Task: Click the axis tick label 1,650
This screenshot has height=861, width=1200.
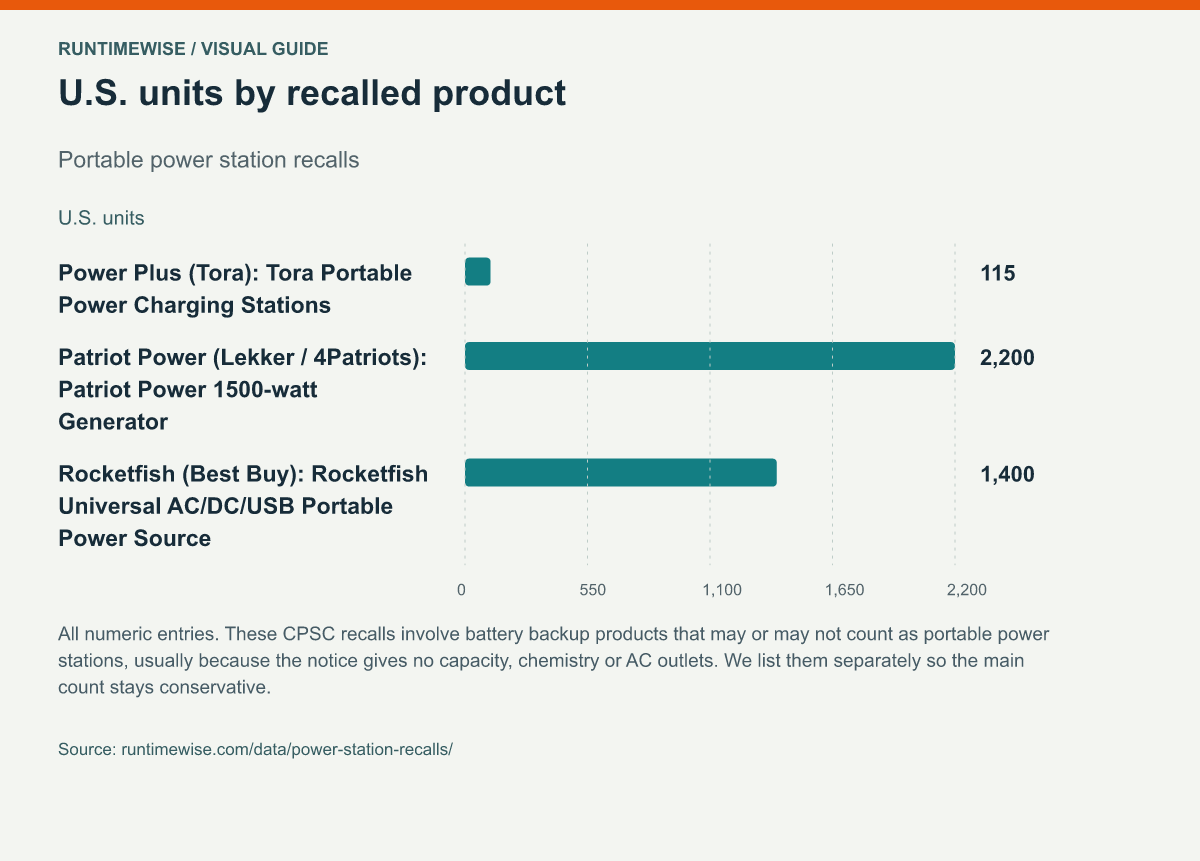Action: coord(845,590)
